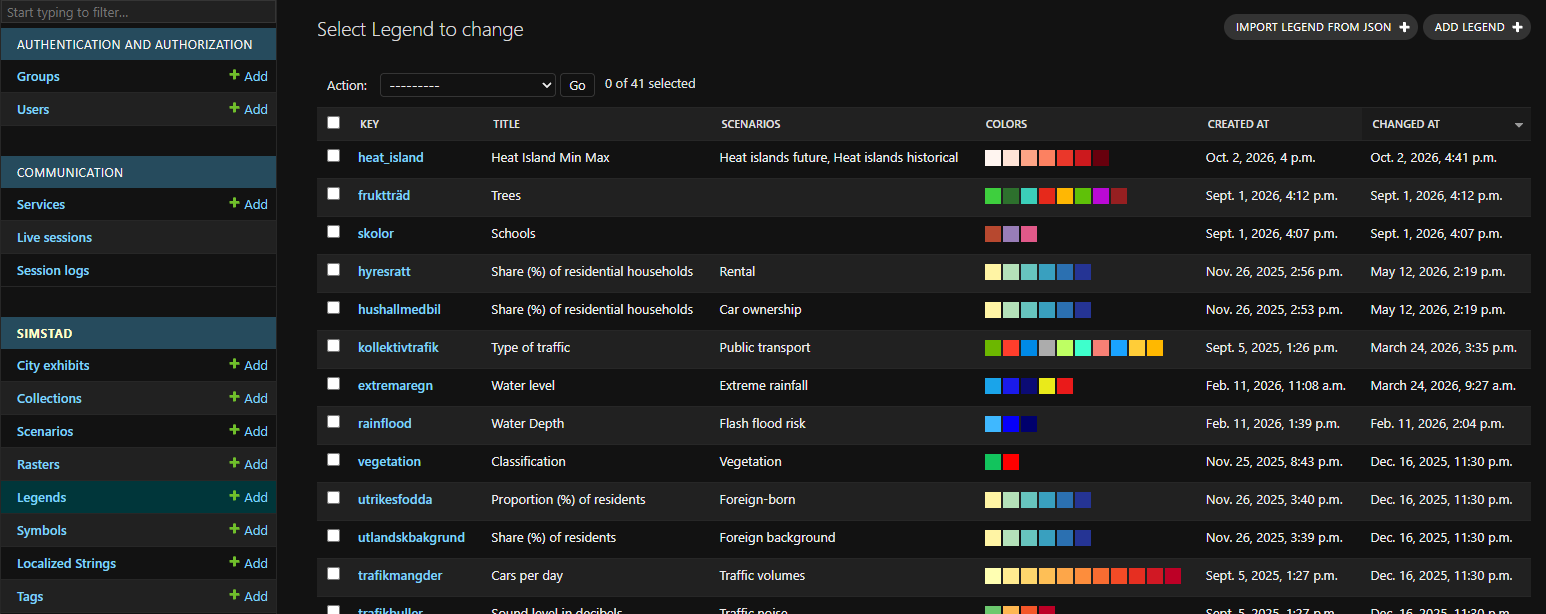Viewport: 1546px width, 614px height.
Task: Click the red swatch in vegetation row
Action: 1011,462
